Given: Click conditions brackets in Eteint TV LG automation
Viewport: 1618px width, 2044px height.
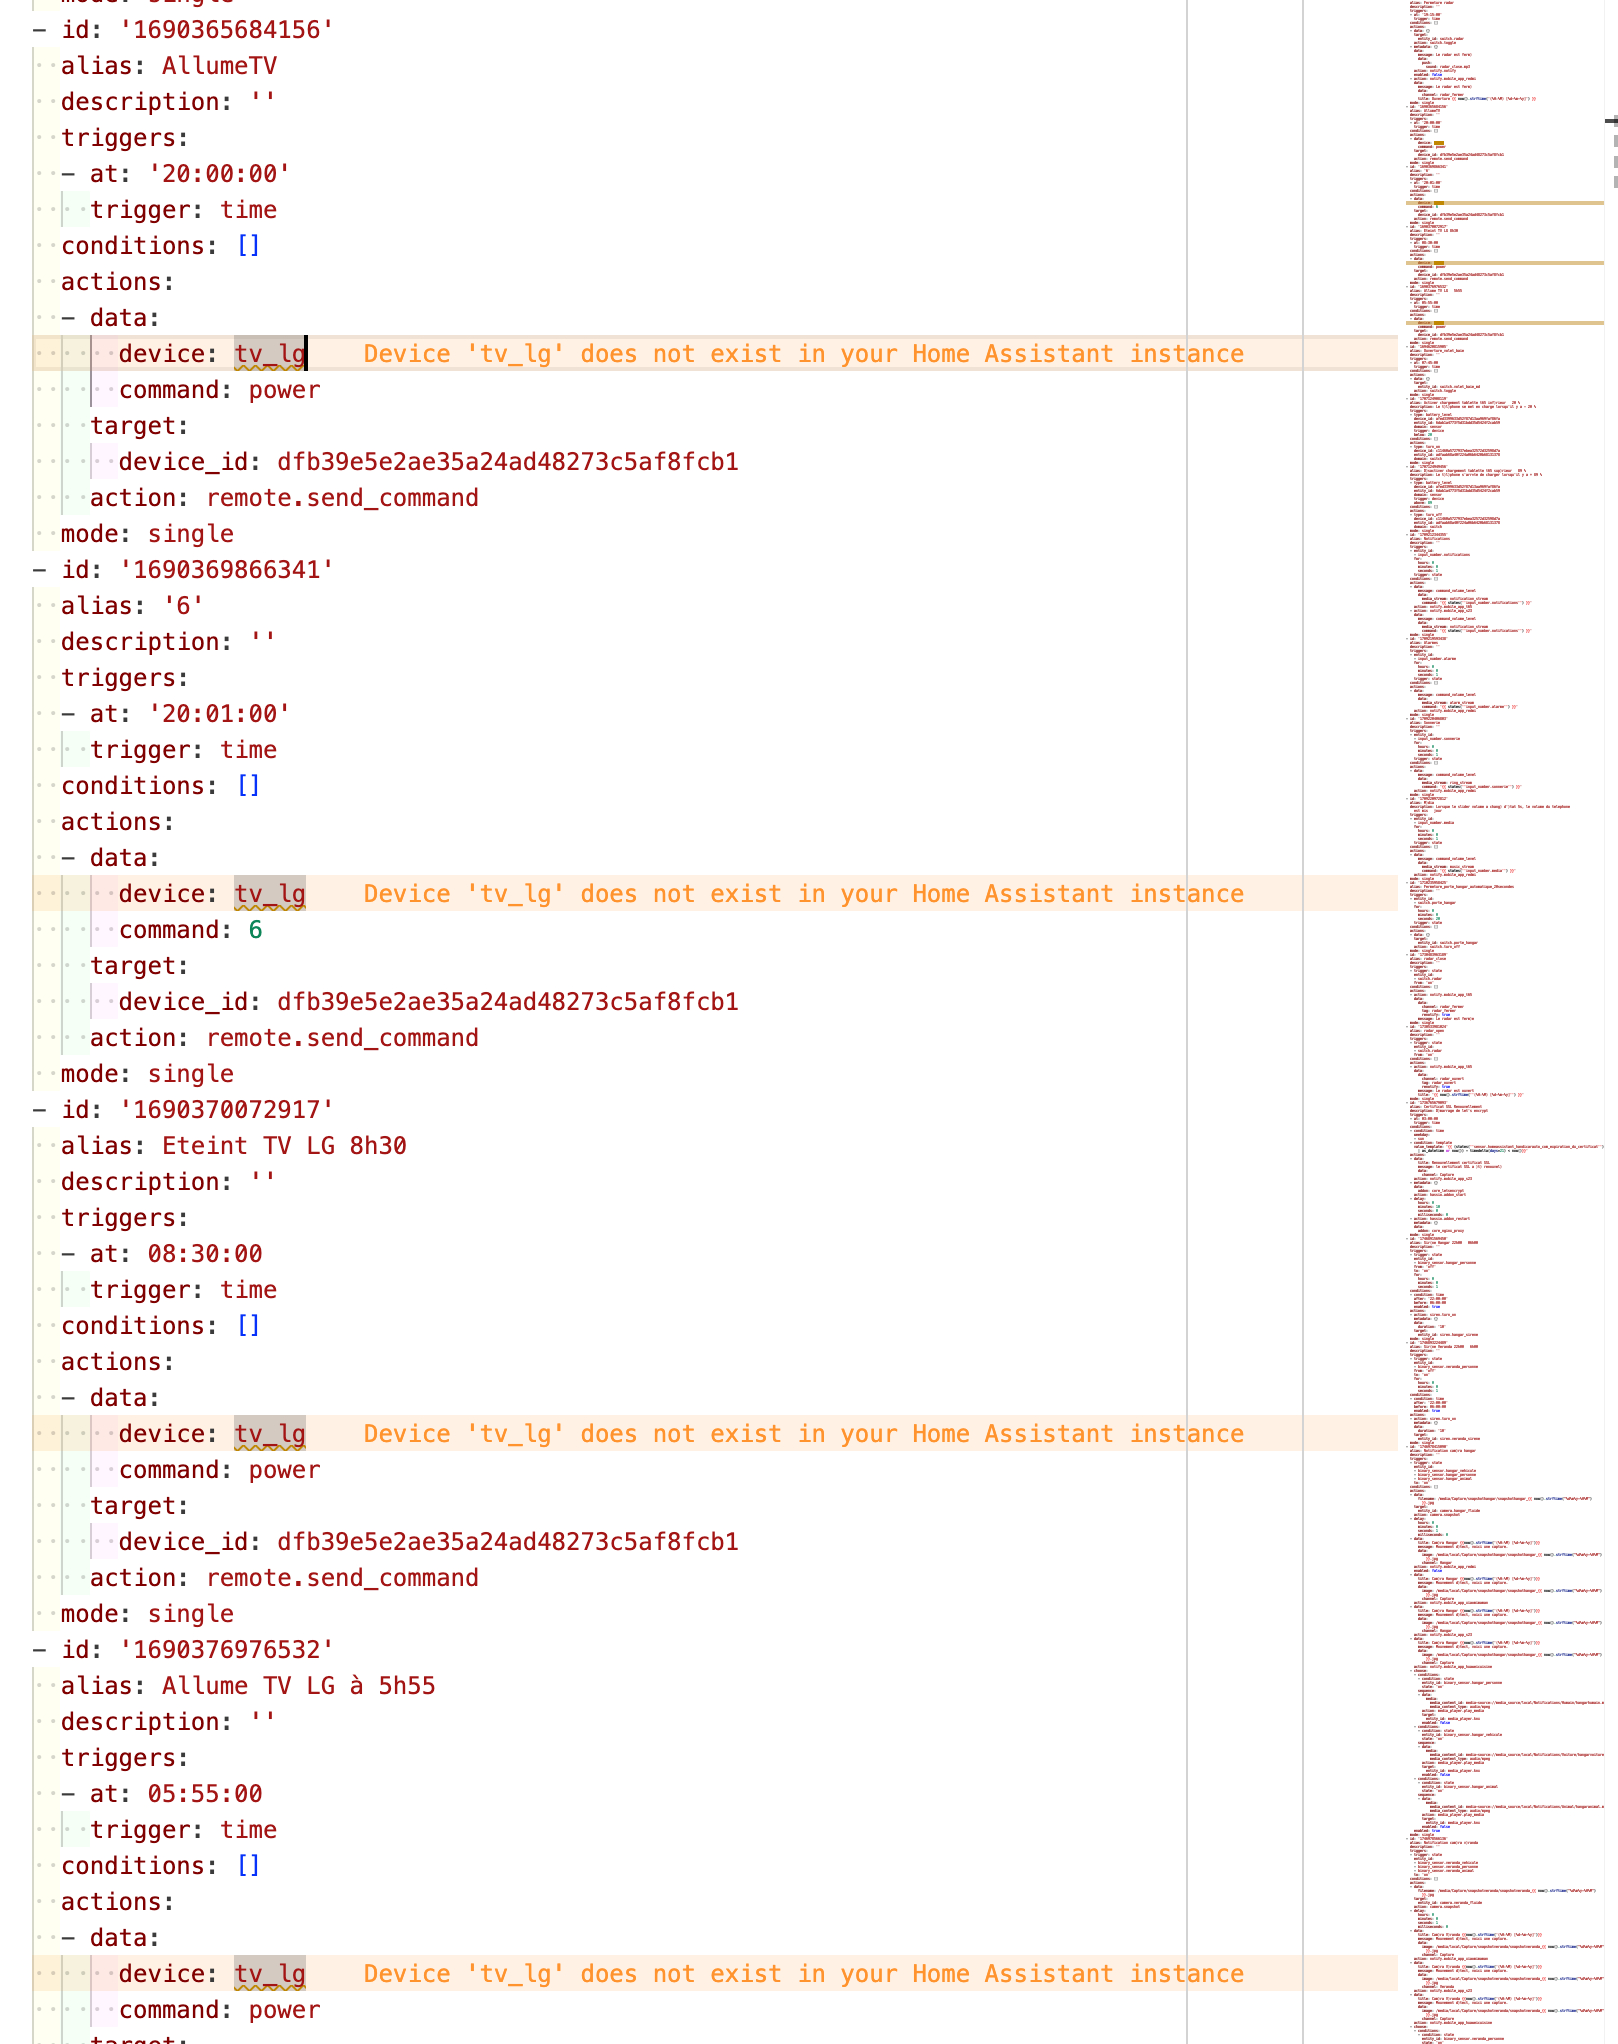Looking at the screenshot, I should tap(248, 1326).
